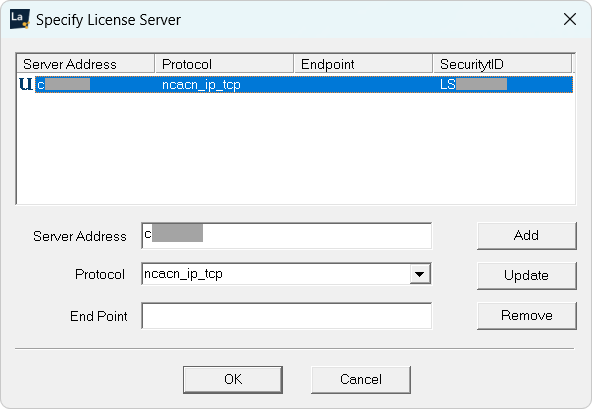Focus the Server Address input field

pyautogui.click(x=287, y=236)
